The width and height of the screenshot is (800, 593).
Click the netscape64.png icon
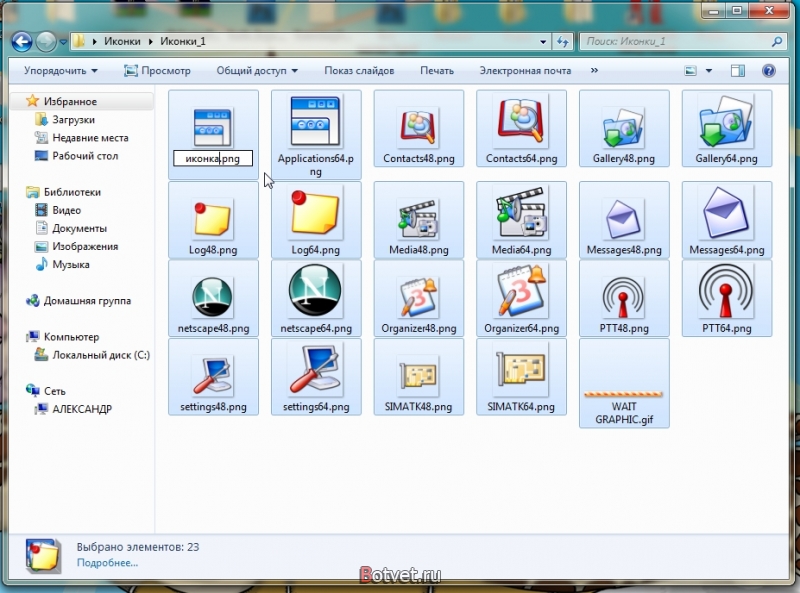click(x=315, y=291)
